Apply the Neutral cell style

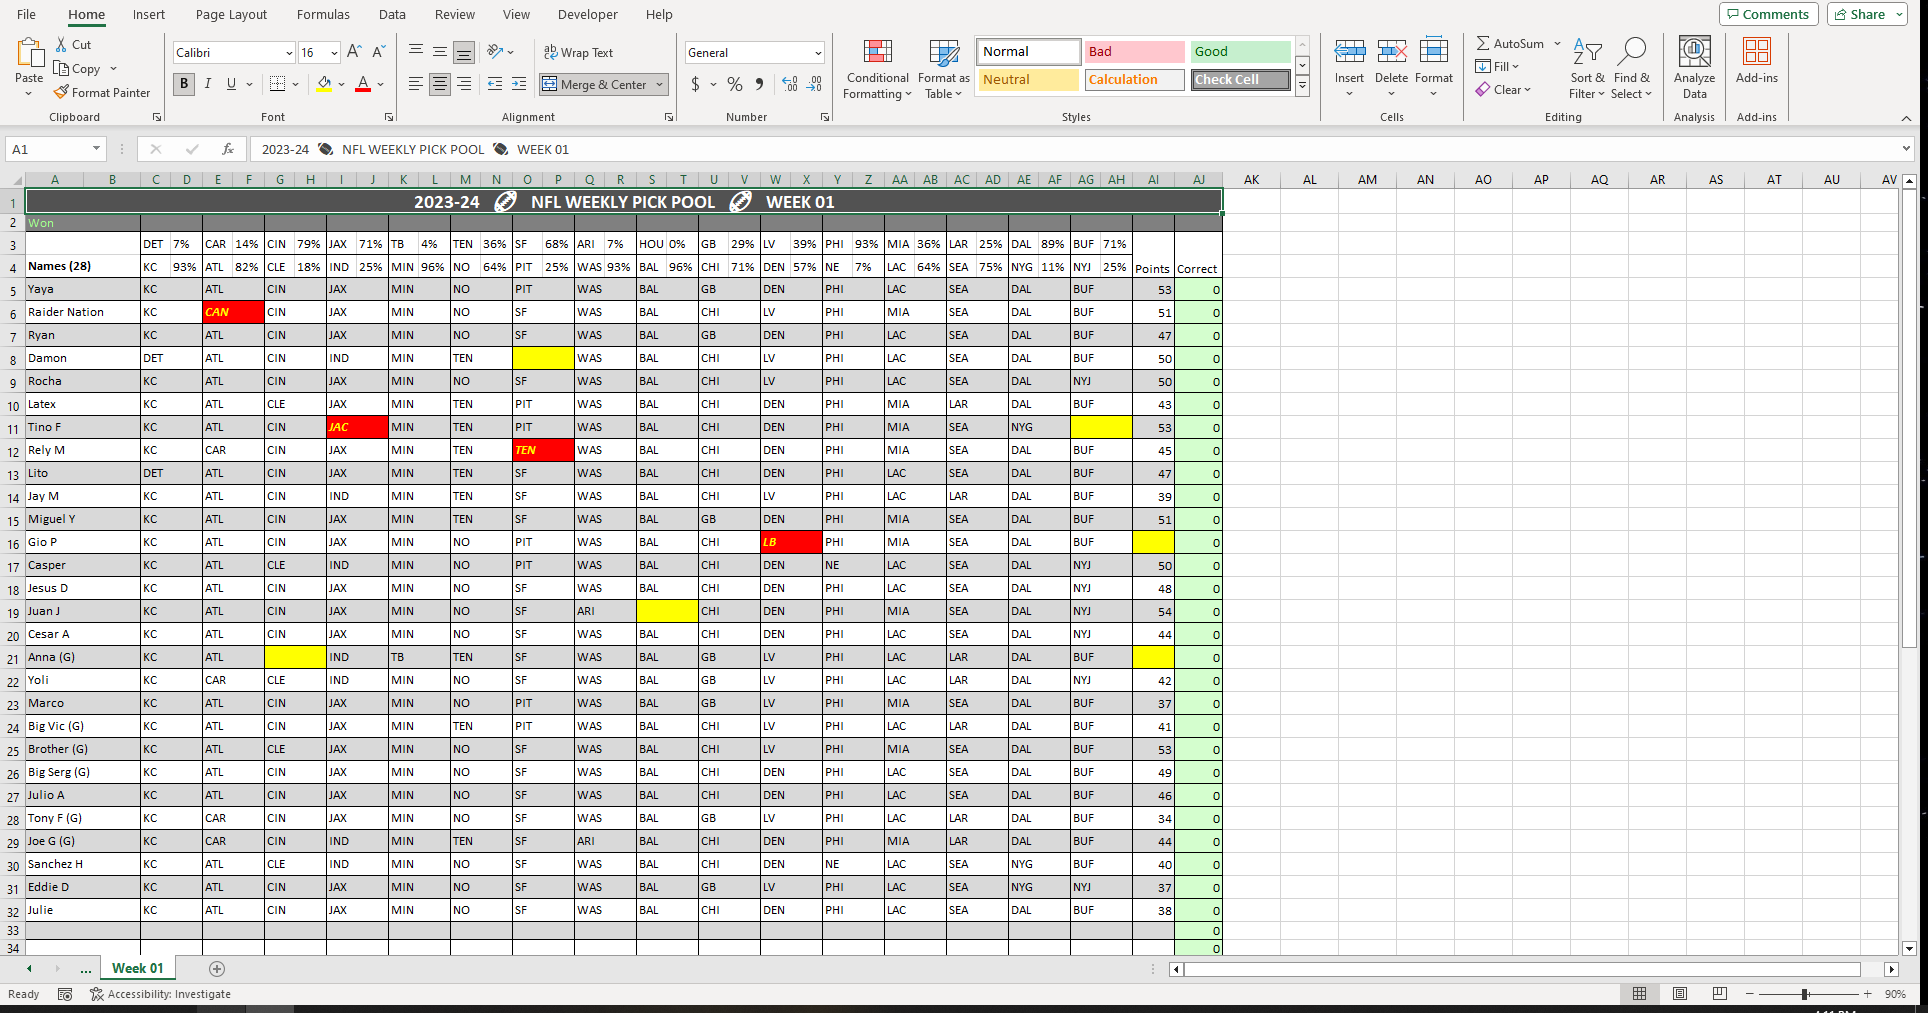1028,79
